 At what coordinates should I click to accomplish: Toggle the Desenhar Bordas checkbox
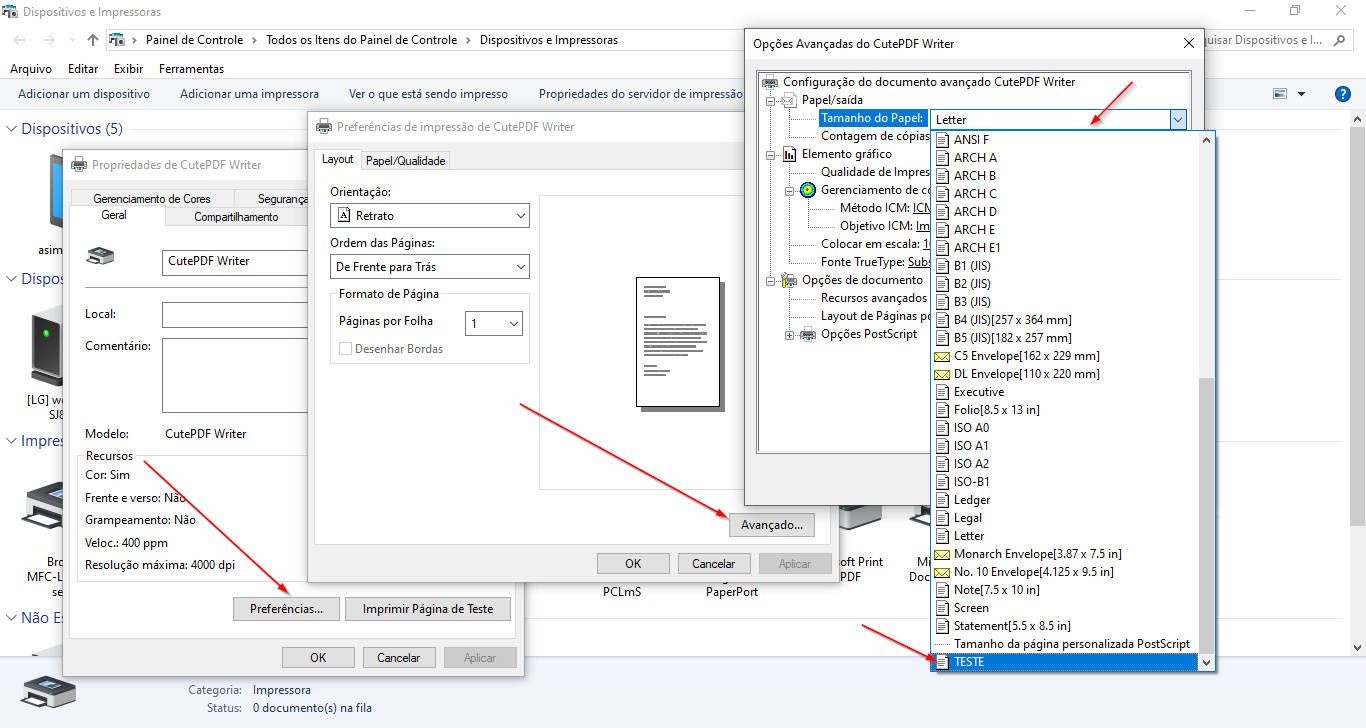point(346,349)
